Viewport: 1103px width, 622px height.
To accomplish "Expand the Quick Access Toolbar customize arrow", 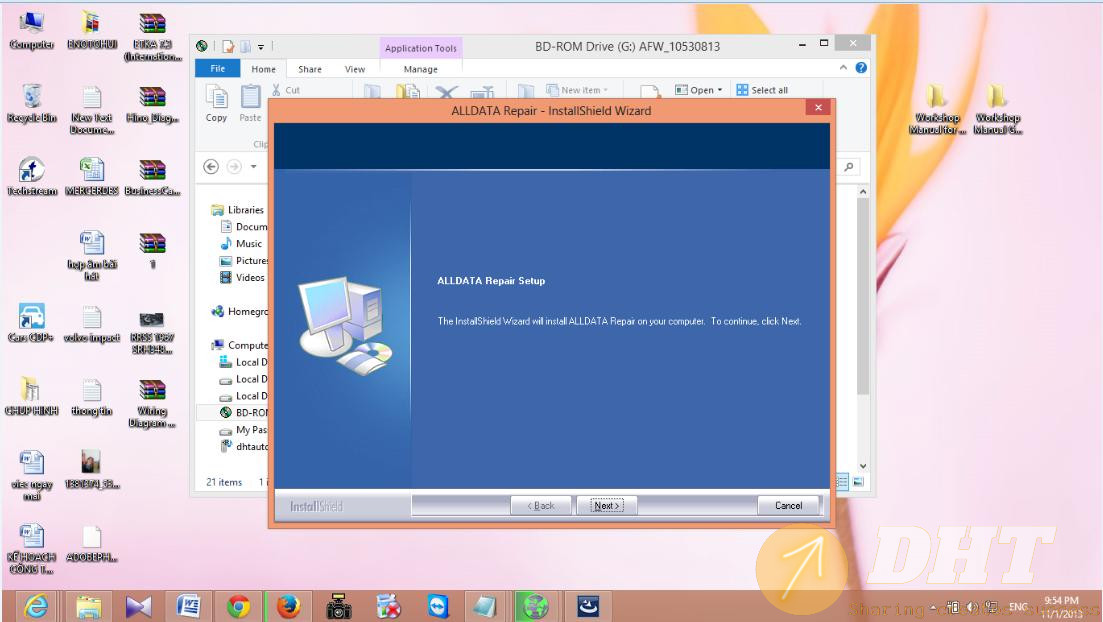I will coord(261,46).
